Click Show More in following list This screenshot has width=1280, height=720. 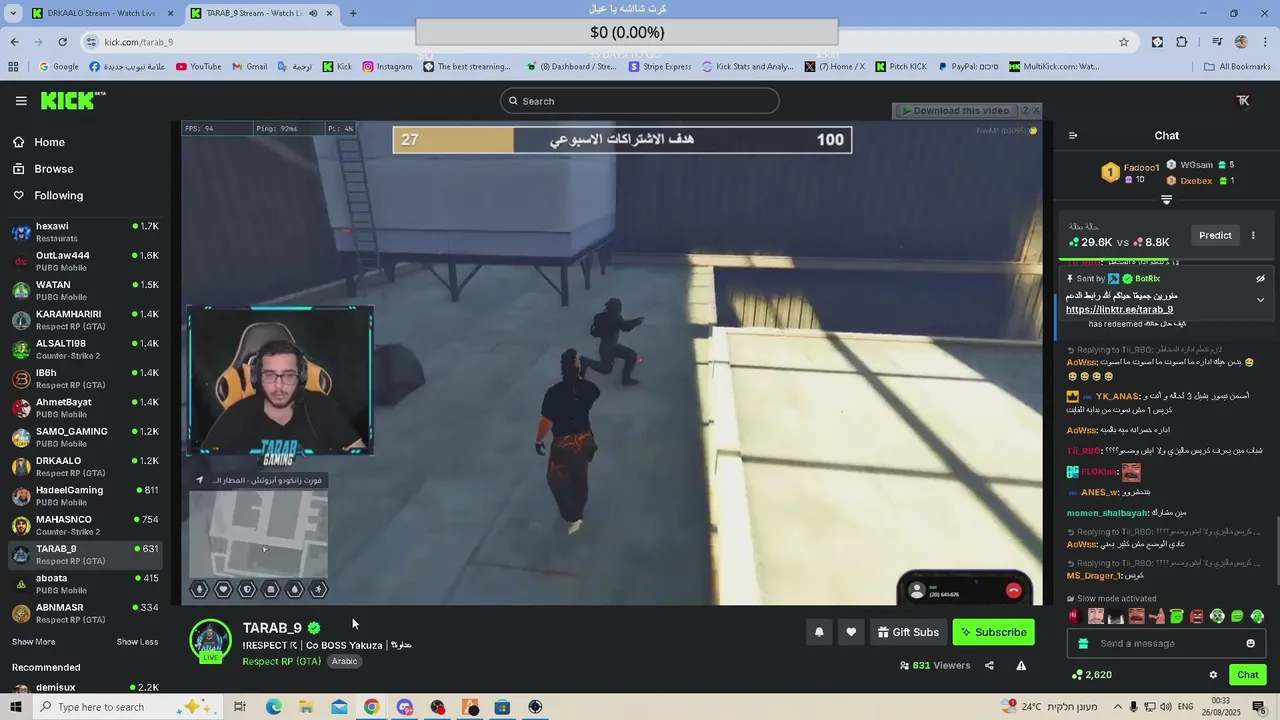point(33,642)
